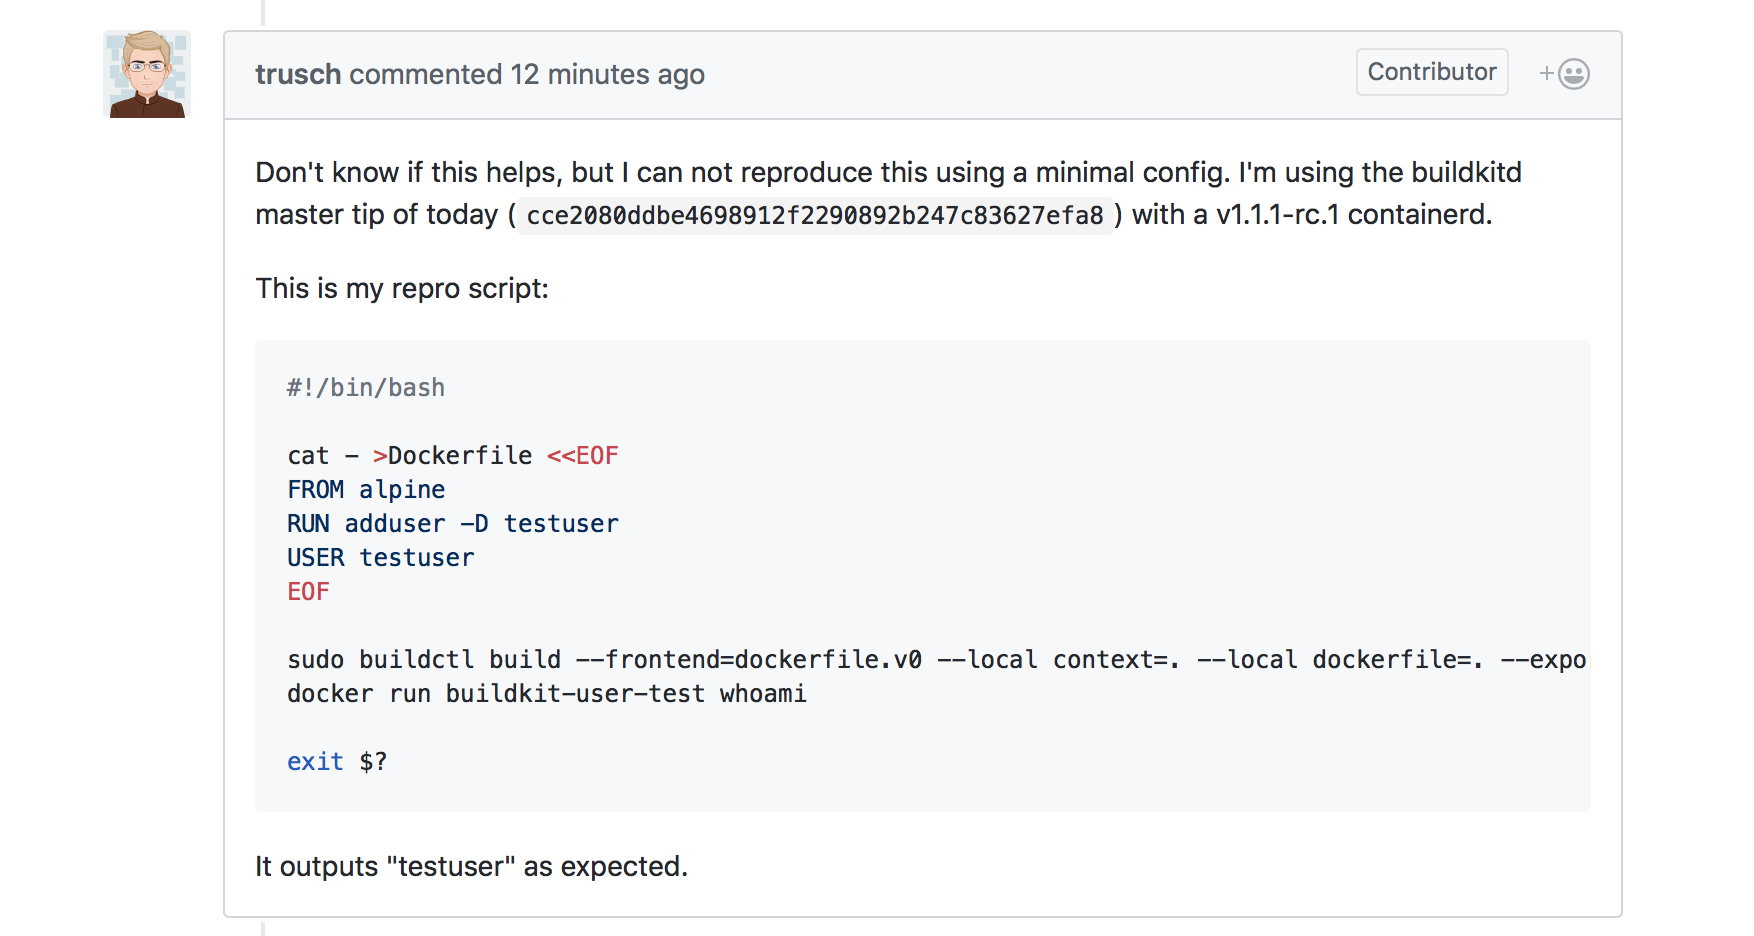1754x936 pixels.
Task: Click the sentence containing 'outputs testuser as expected'
Action: [470, 866]
